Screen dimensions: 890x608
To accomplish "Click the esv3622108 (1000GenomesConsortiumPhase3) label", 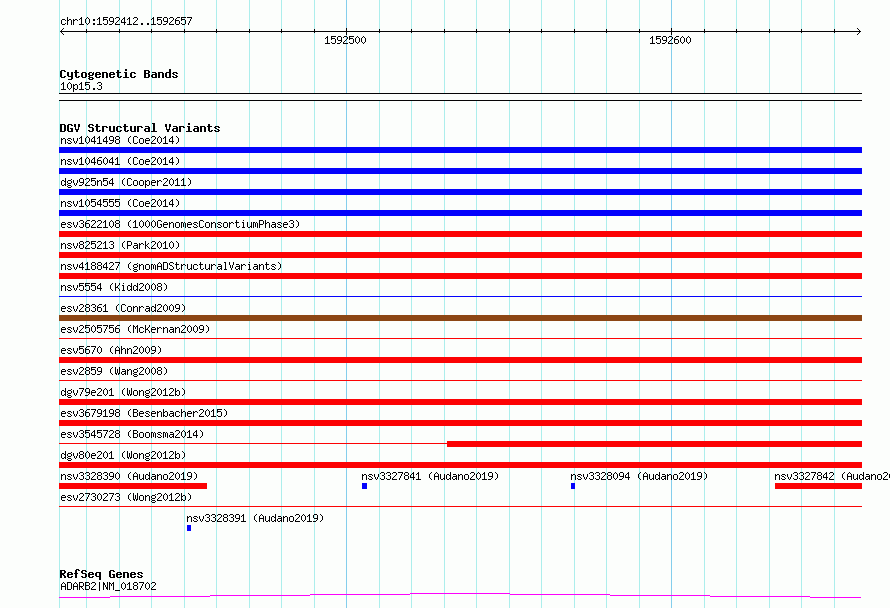I will 180,224.
